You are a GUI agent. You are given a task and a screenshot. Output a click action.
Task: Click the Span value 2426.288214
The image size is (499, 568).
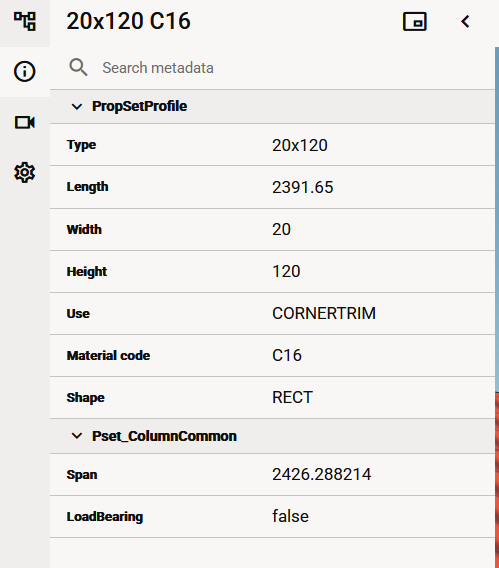point(322,475)
